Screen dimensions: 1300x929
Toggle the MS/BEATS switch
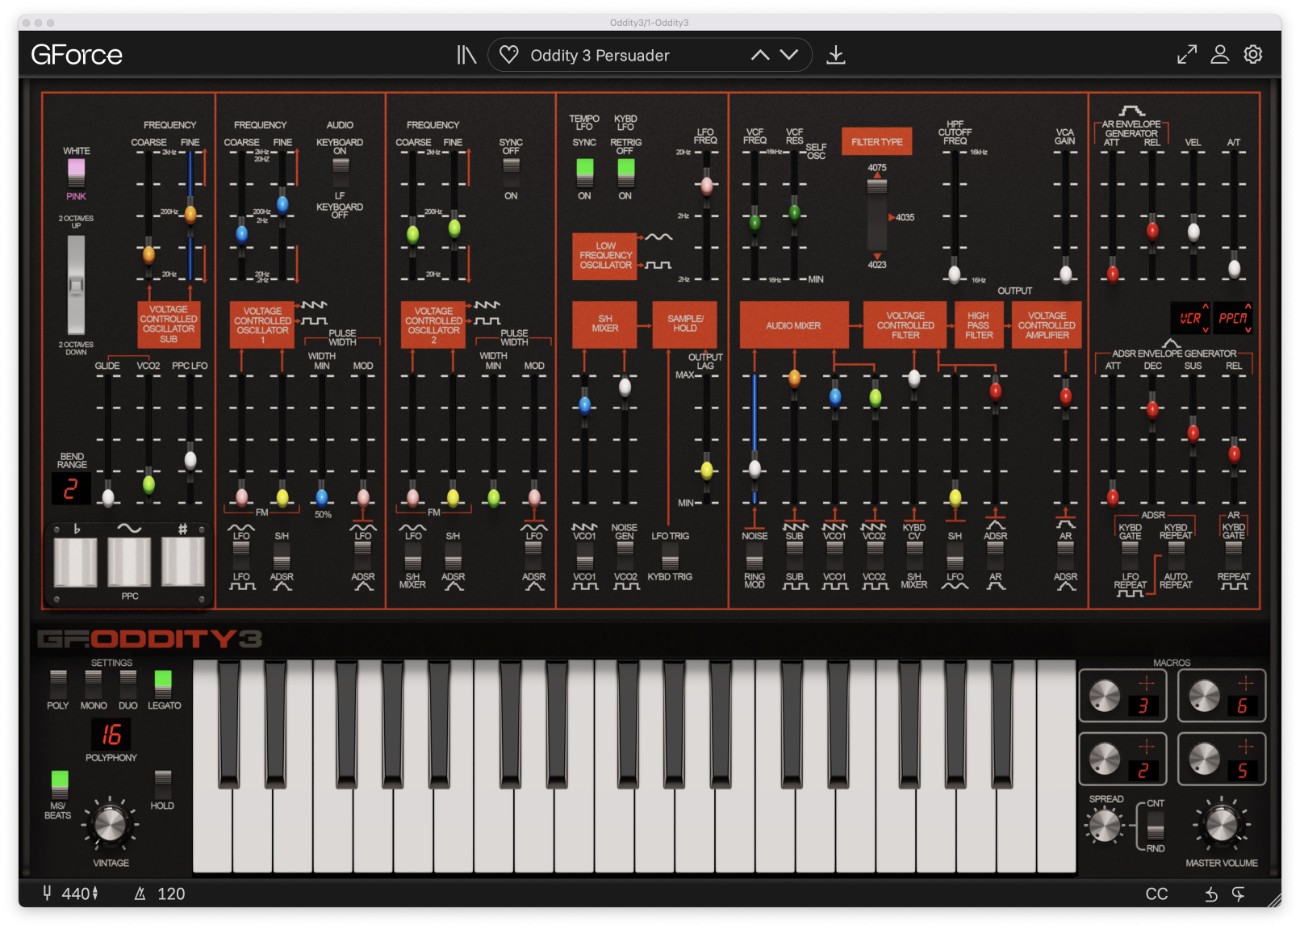pyautogui.click(x=59, y=784)
